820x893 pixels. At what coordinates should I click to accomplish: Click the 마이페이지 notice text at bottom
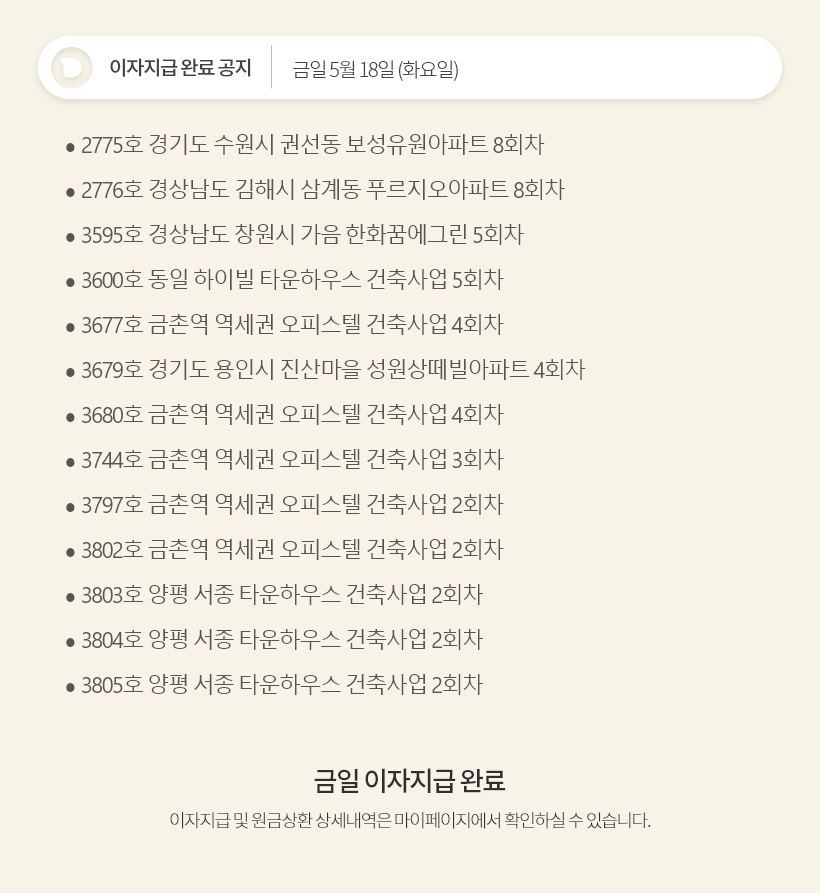410,820
